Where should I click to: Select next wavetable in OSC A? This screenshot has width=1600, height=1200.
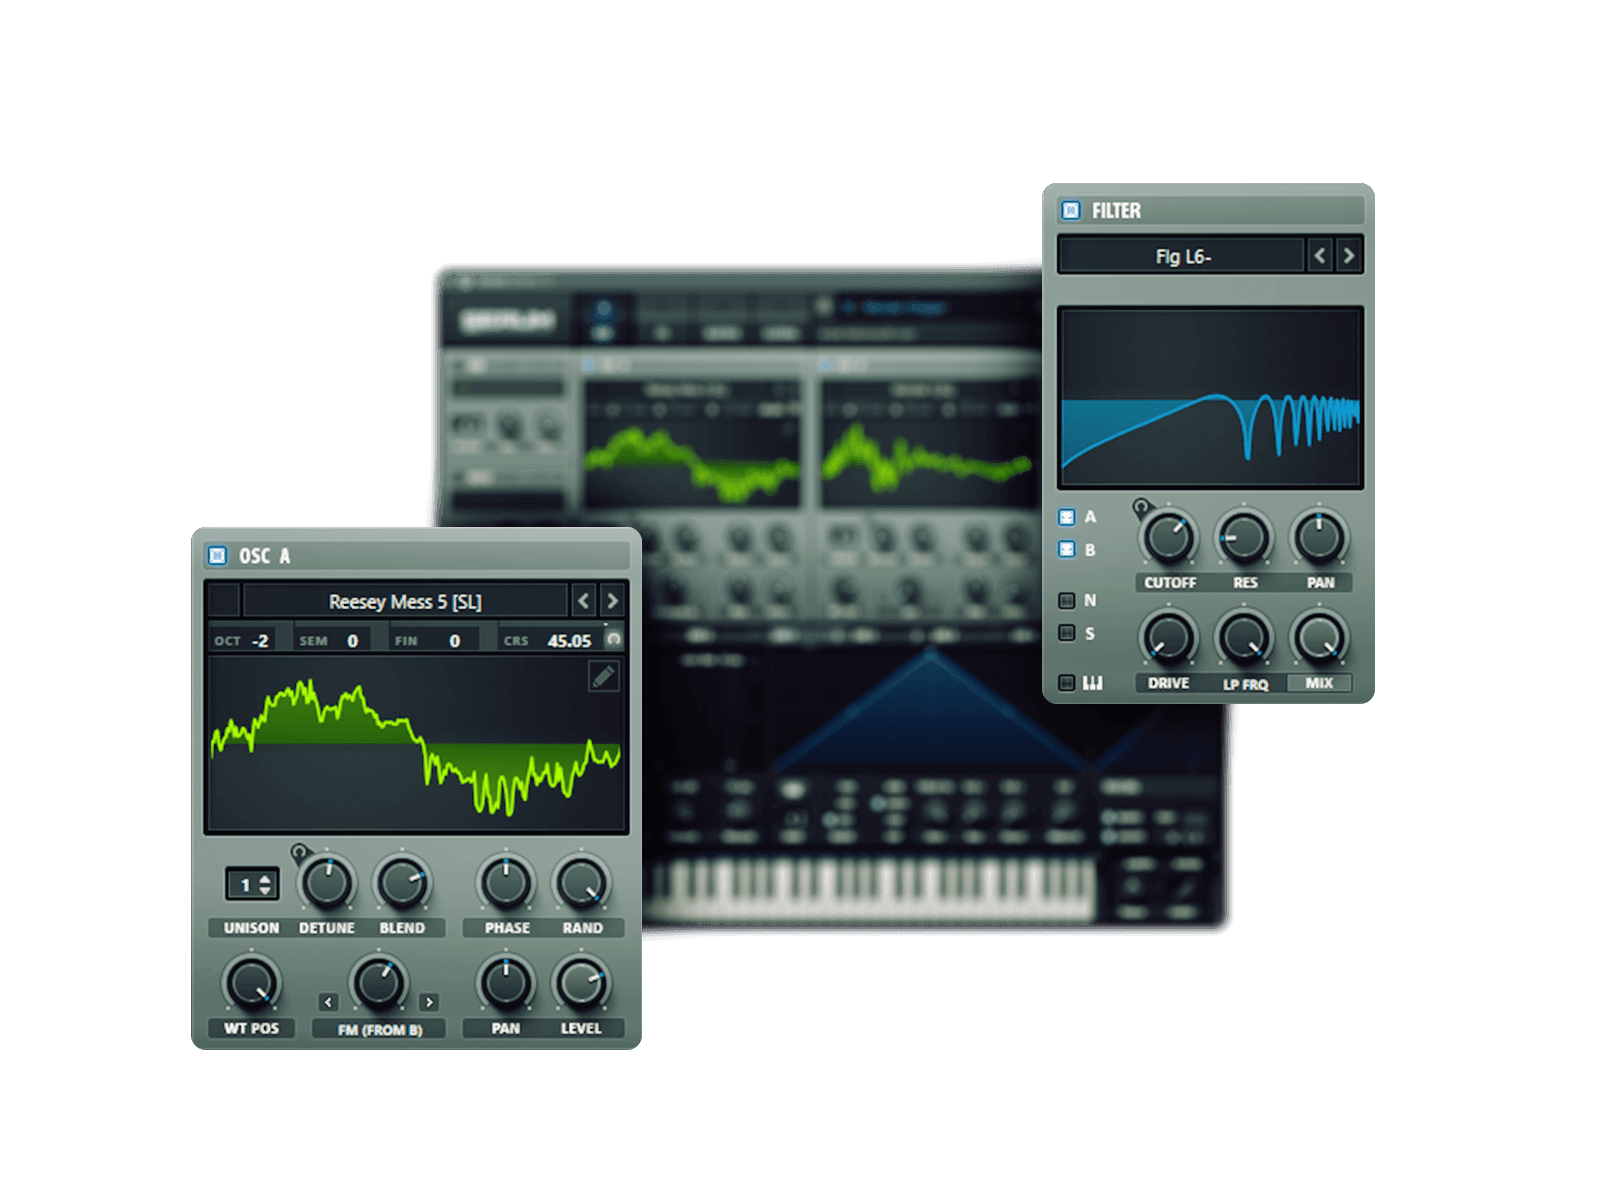612,601
